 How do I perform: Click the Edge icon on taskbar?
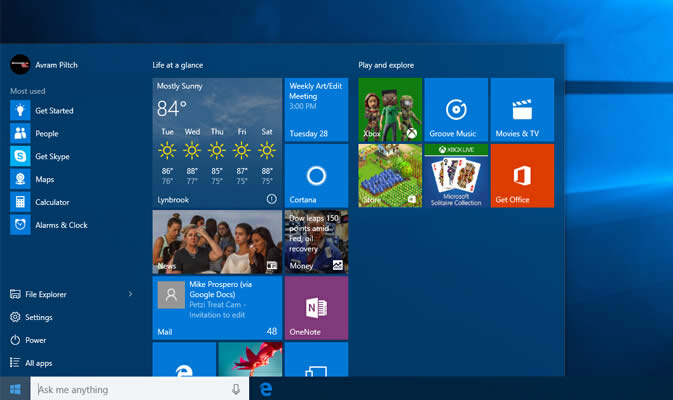(x=267, y=389)
